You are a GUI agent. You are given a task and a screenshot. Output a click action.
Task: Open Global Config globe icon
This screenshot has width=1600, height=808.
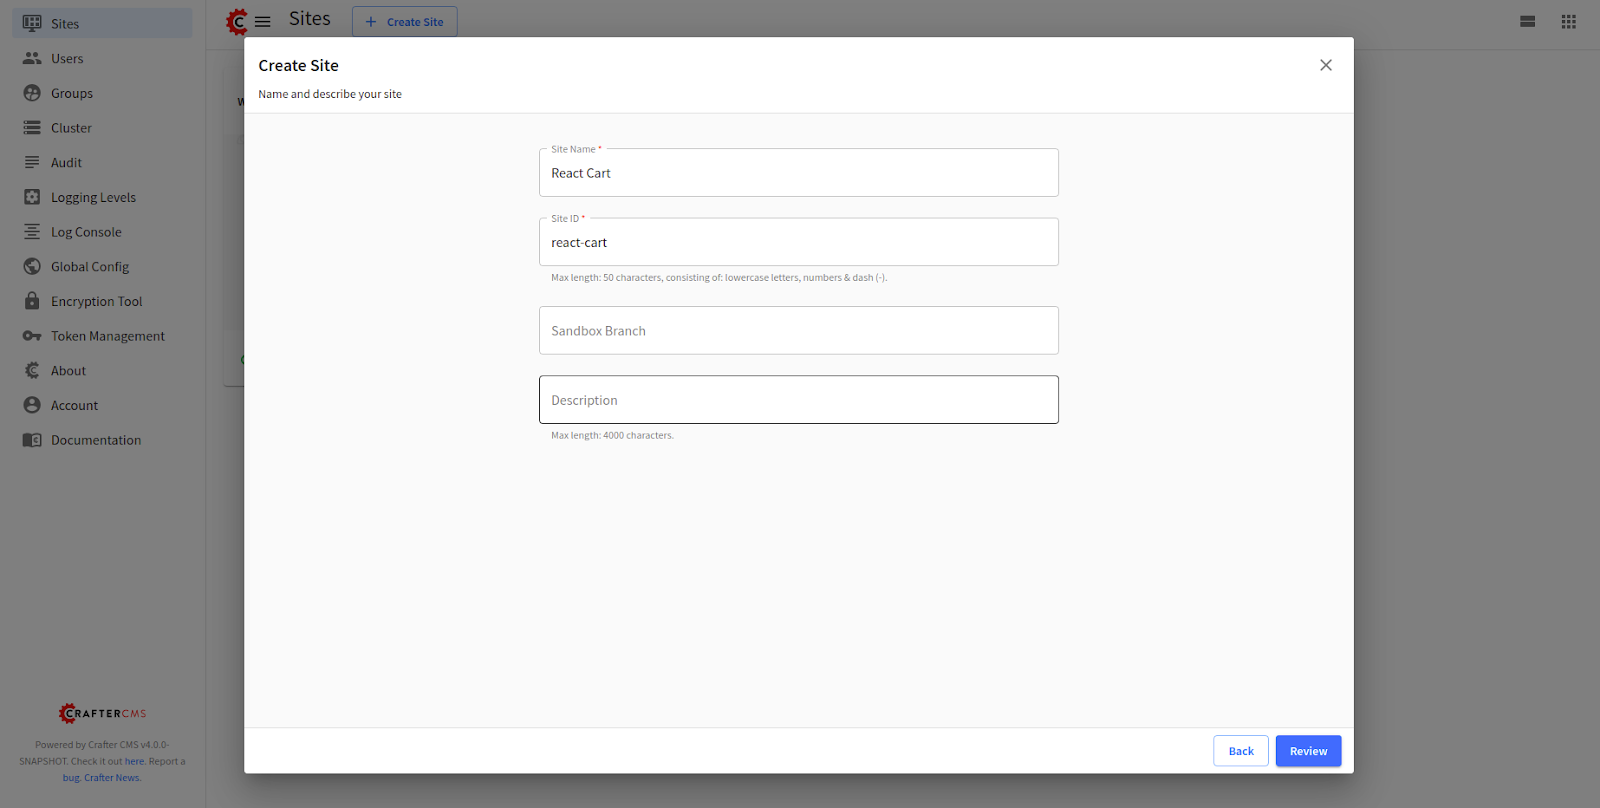coord(32,267)
